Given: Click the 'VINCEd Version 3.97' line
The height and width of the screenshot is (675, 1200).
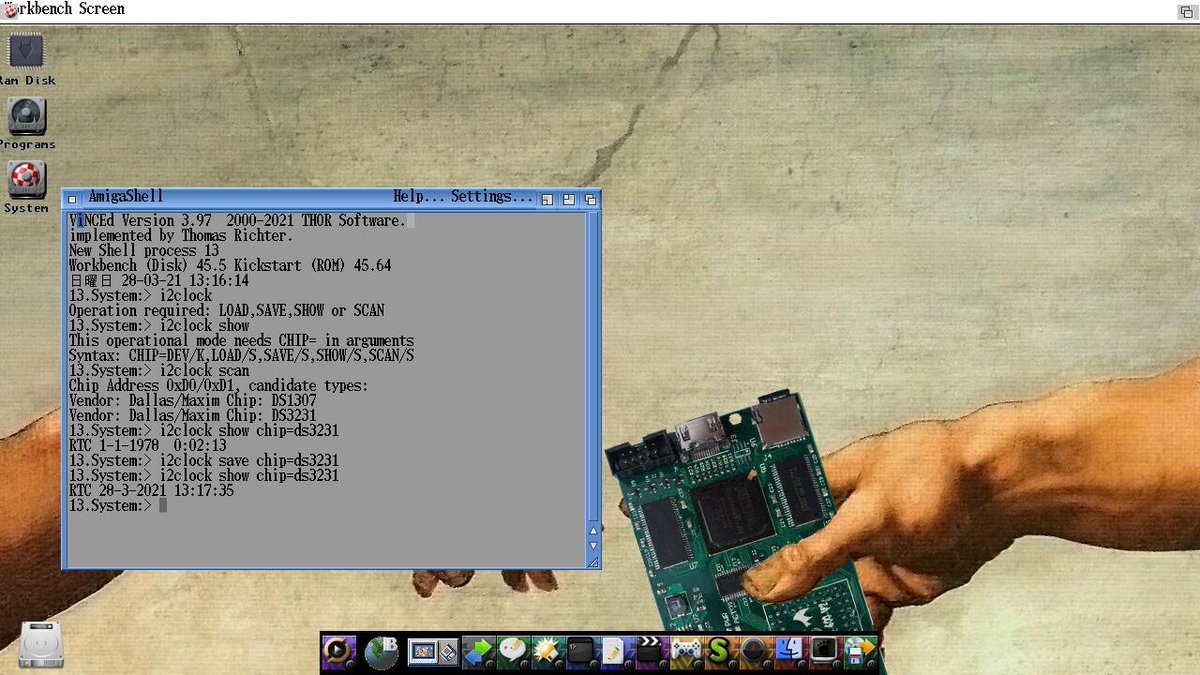Looking at the screenshot, I should click(237, 221).
